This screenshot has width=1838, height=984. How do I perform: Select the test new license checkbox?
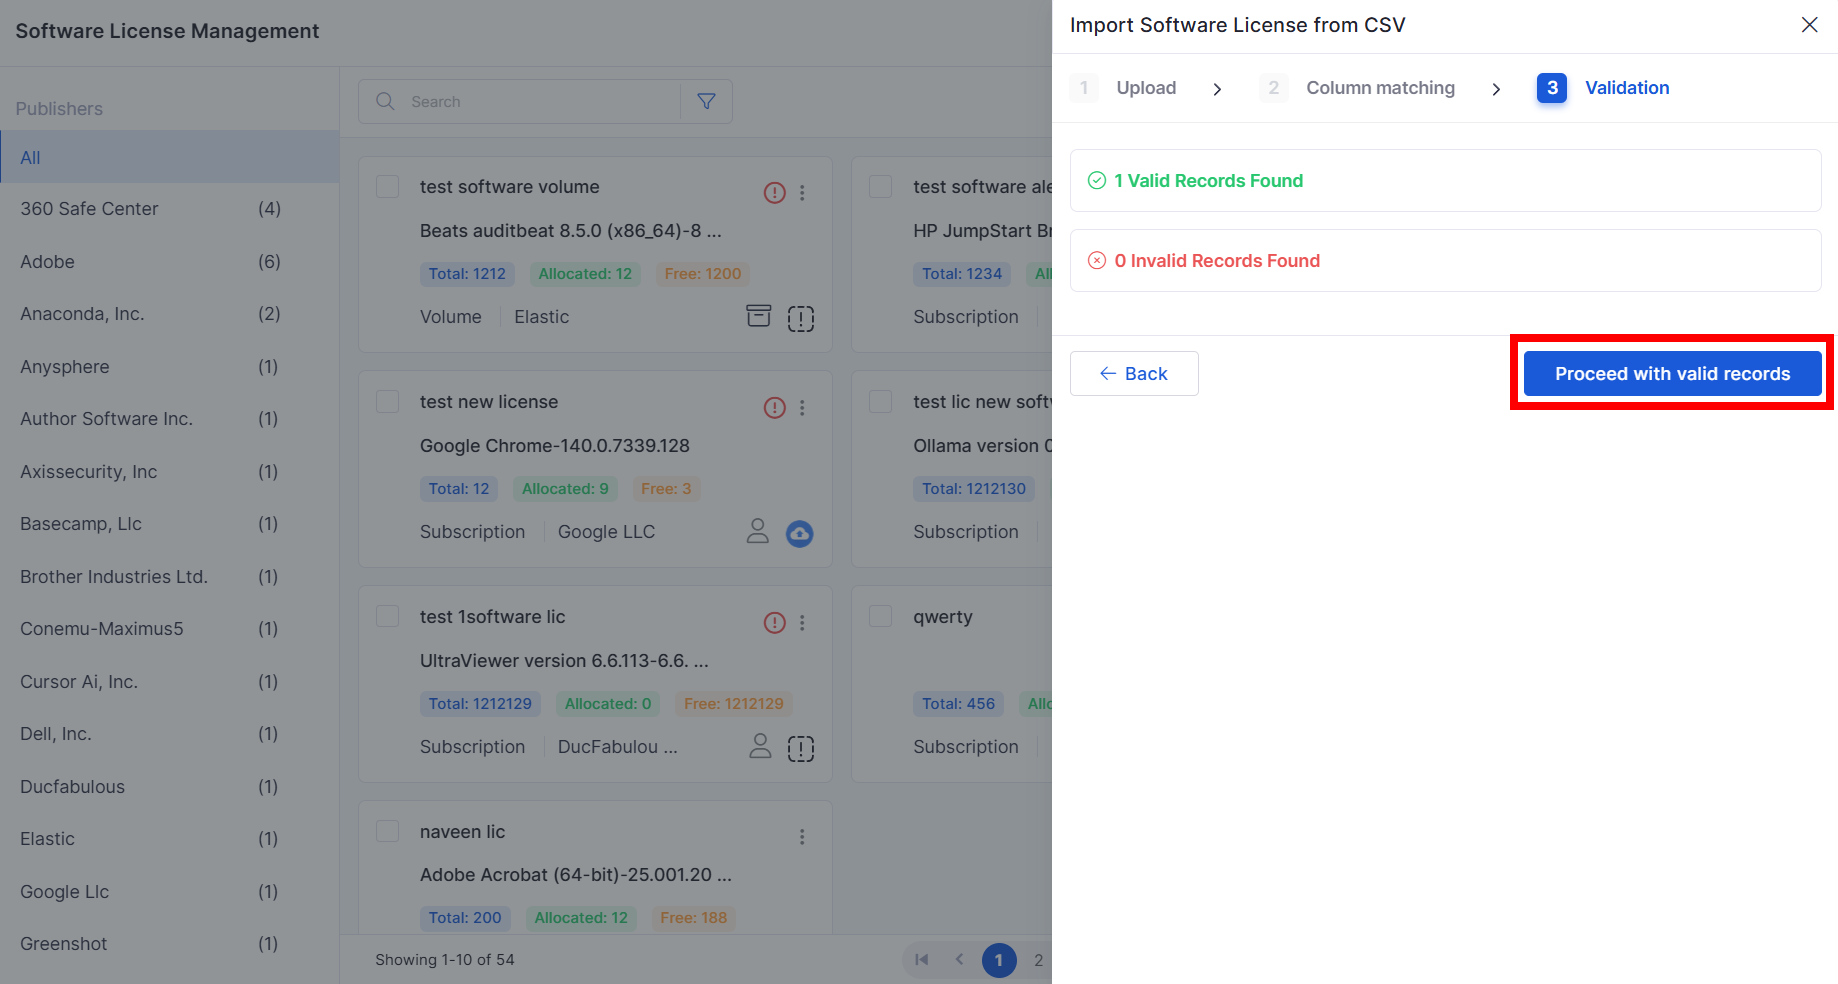388,402
